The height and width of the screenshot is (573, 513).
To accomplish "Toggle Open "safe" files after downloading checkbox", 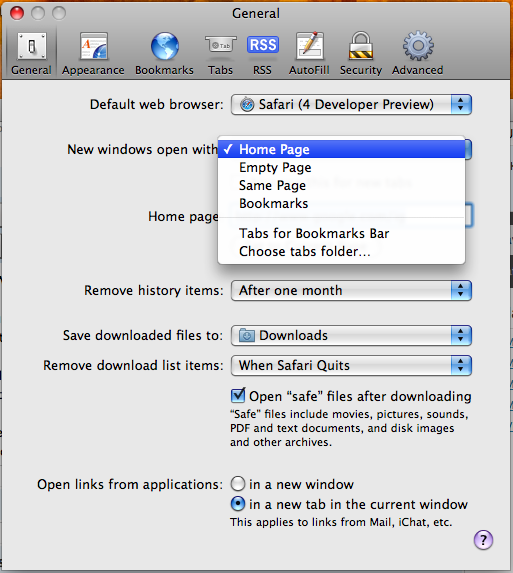I will tap(238, 396).
